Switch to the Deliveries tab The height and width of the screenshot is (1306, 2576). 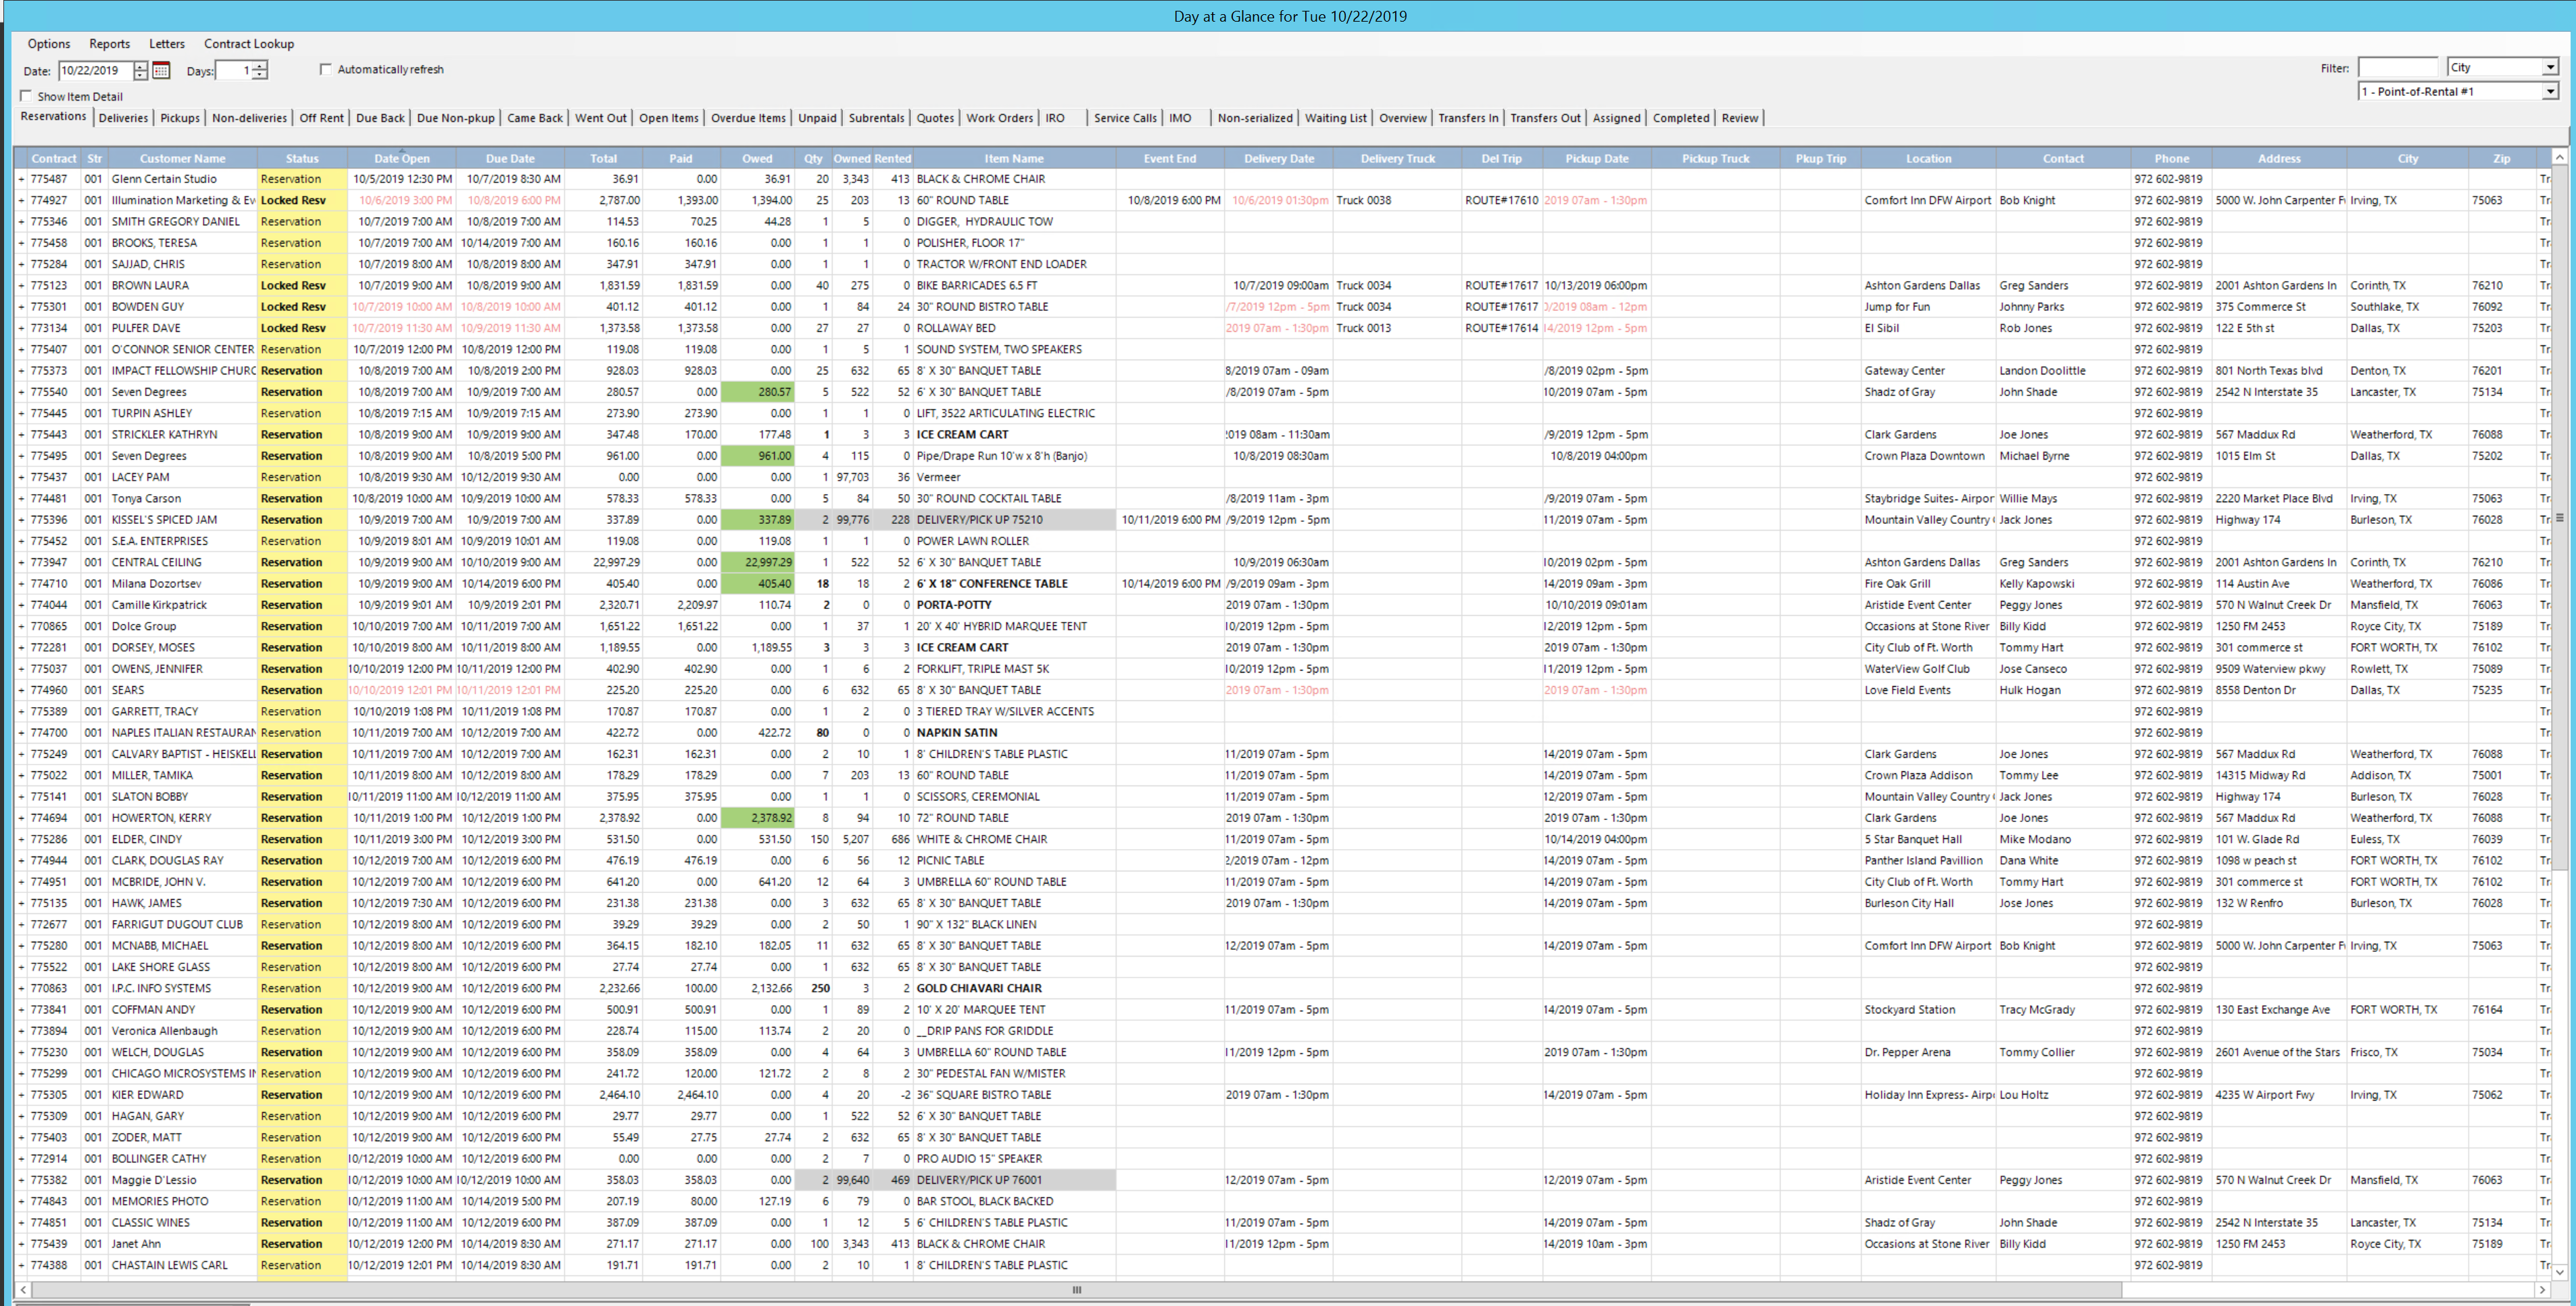(123, 118)
